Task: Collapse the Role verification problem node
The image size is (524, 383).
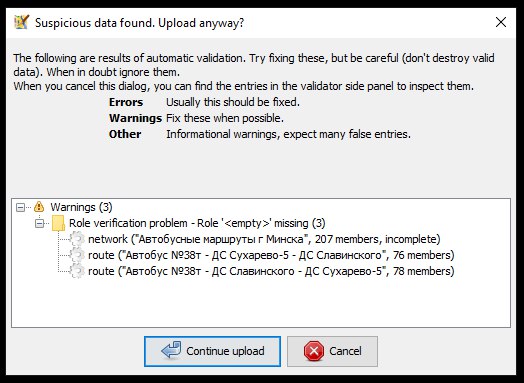Action: (39, 223)
